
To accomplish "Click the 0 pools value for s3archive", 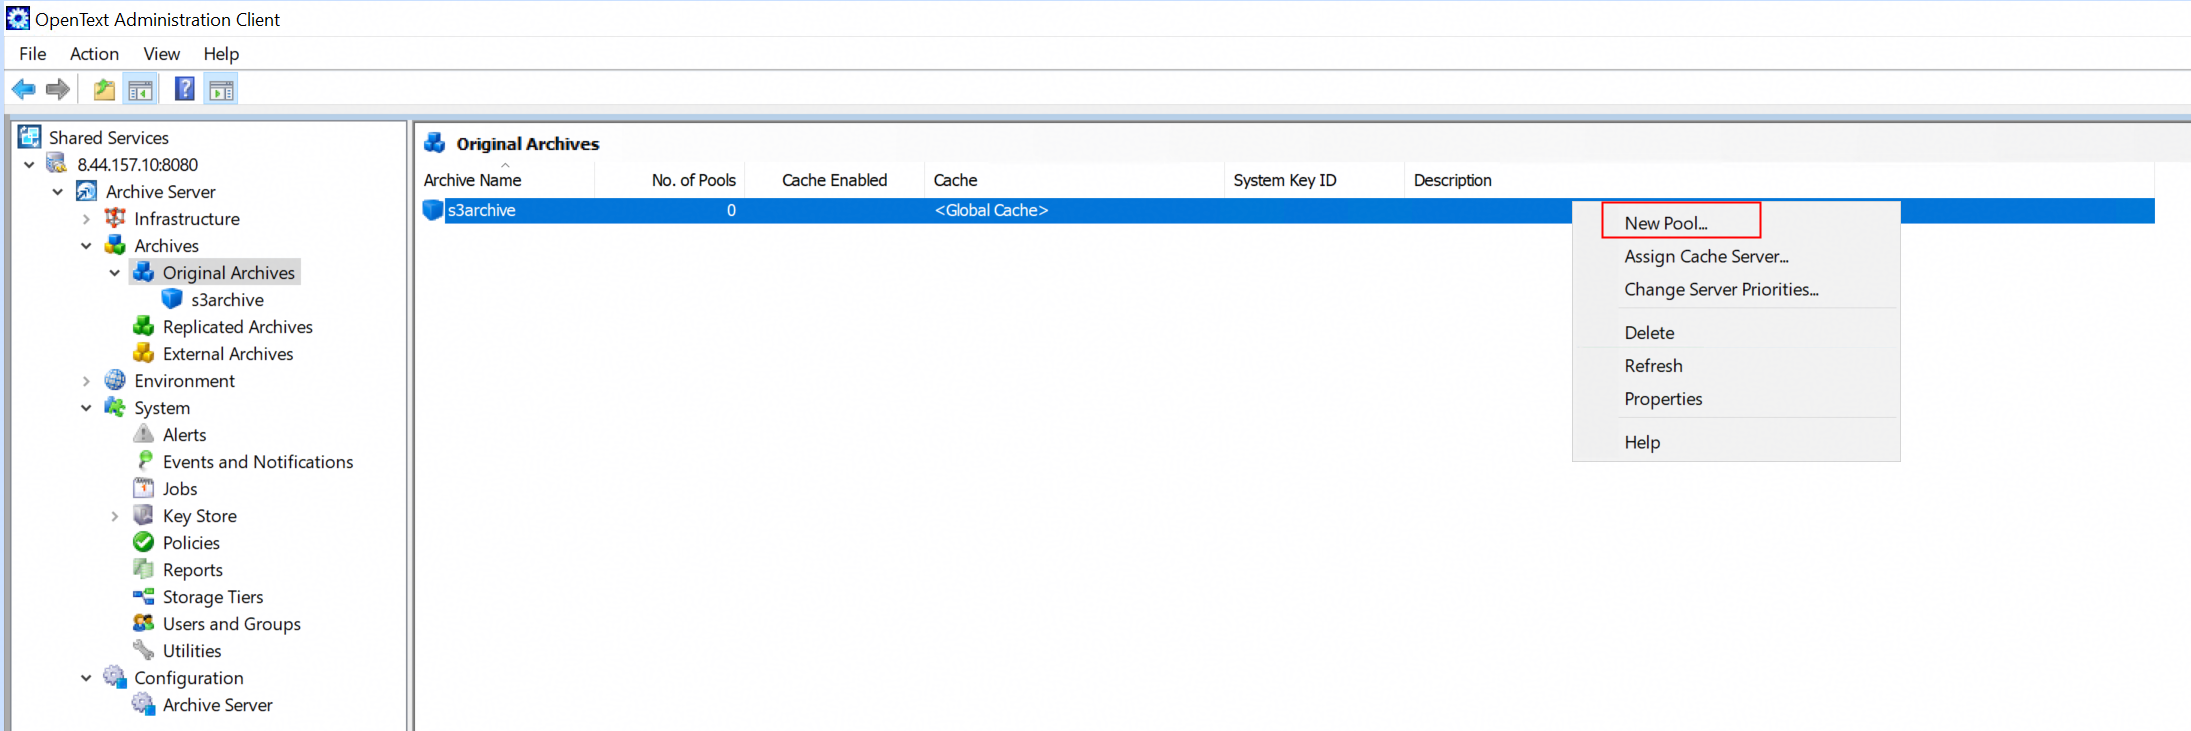I will tap(731, 210).
